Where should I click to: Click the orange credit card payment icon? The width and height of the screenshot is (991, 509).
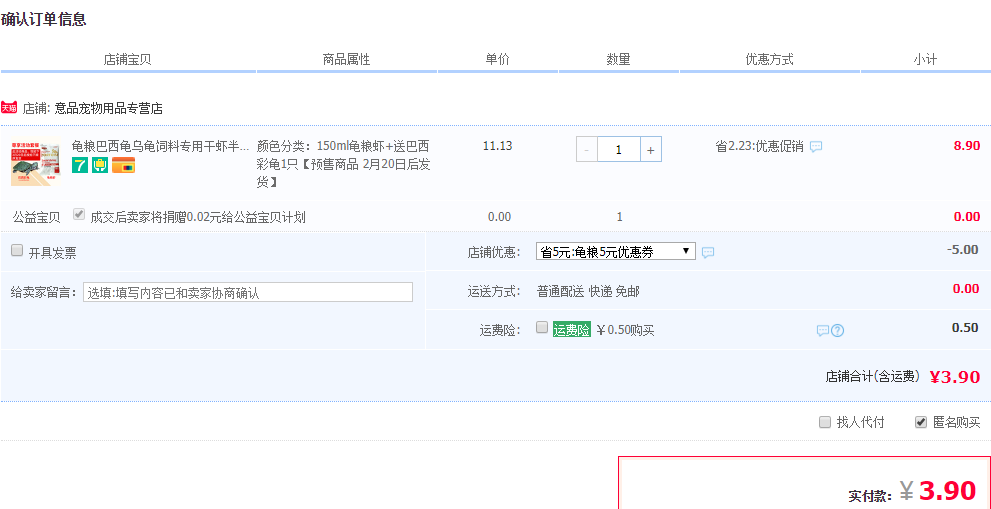coord(123,166)
